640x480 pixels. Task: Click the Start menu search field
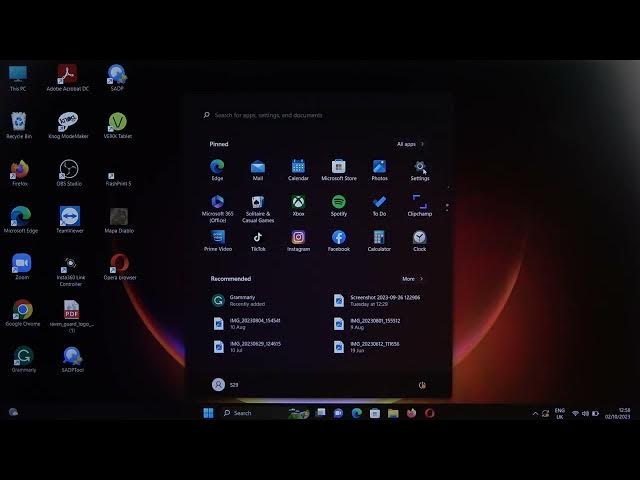coord(318,115)
